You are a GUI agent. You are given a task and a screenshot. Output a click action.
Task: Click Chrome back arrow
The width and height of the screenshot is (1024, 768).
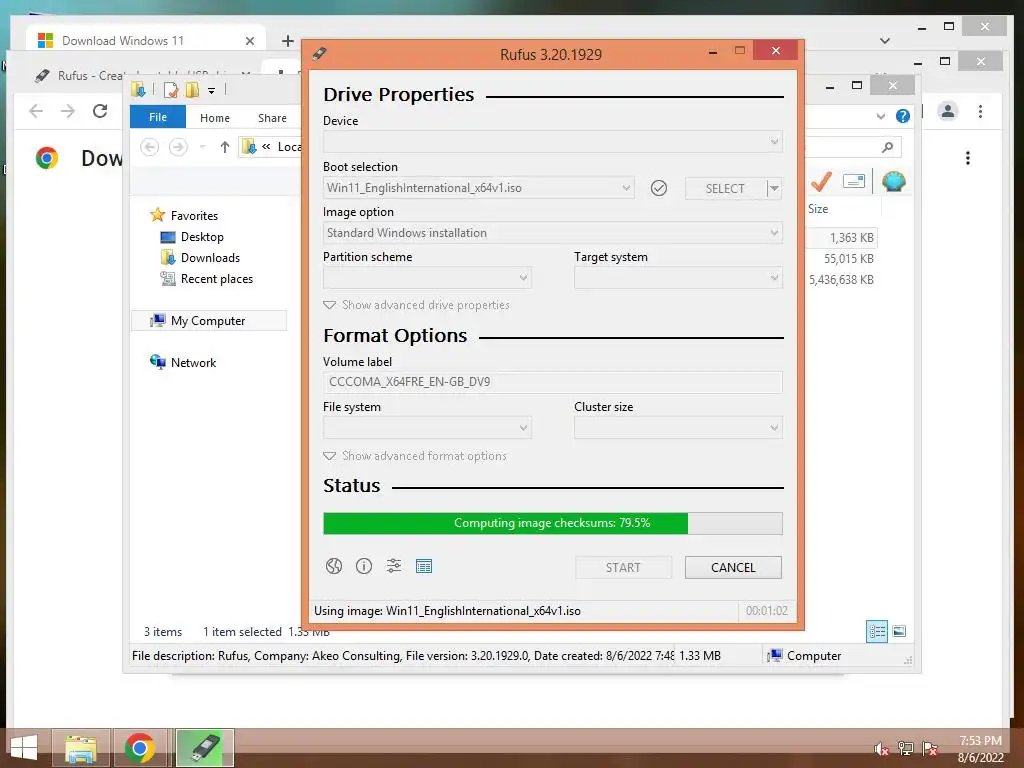(37, 111)
